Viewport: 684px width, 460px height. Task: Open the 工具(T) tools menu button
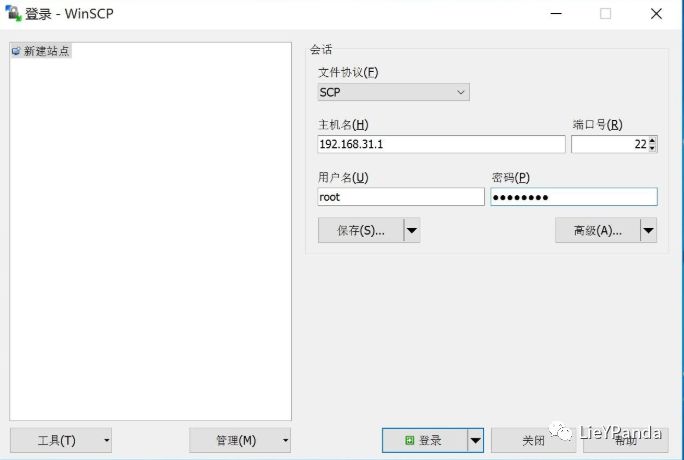(x=61, y=440)
